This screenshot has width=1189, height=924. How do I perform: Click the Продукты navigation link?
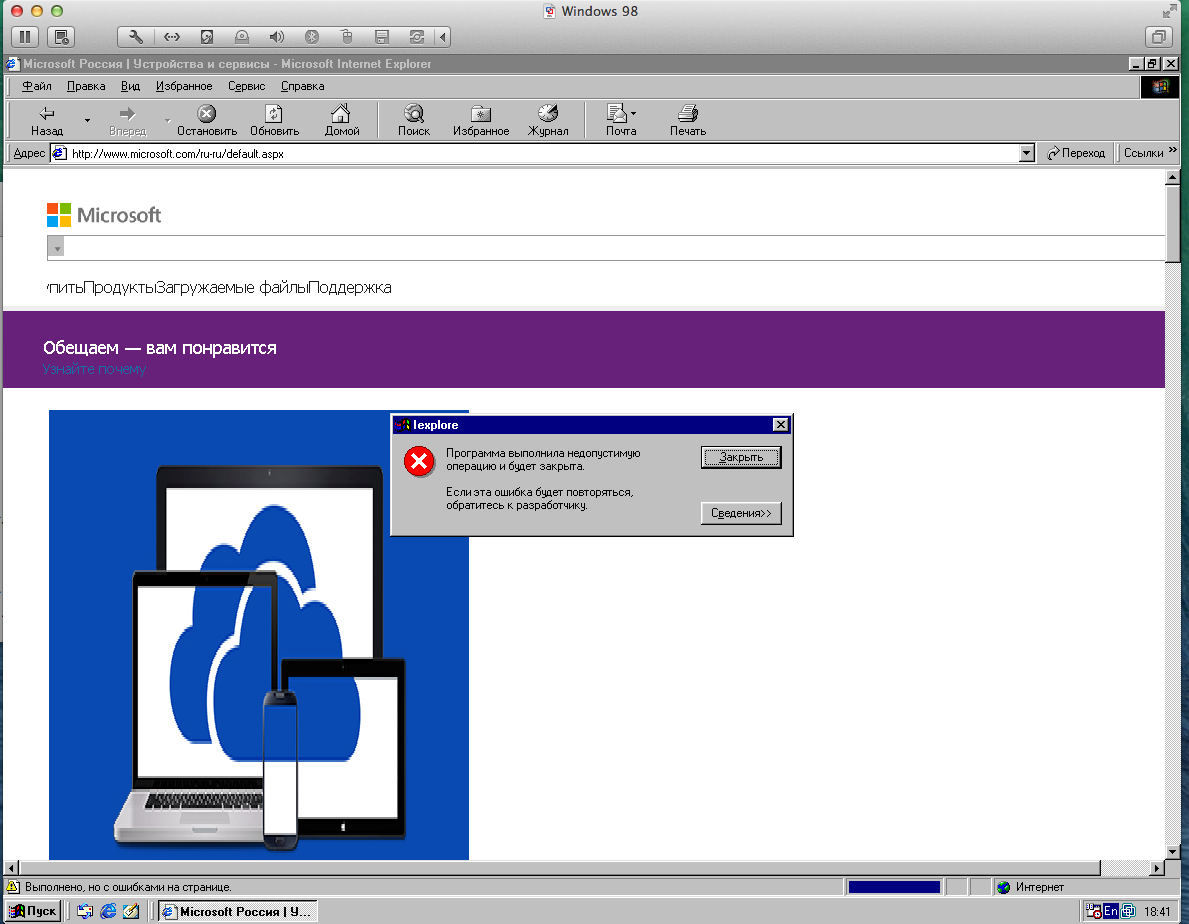pos(119,287)
